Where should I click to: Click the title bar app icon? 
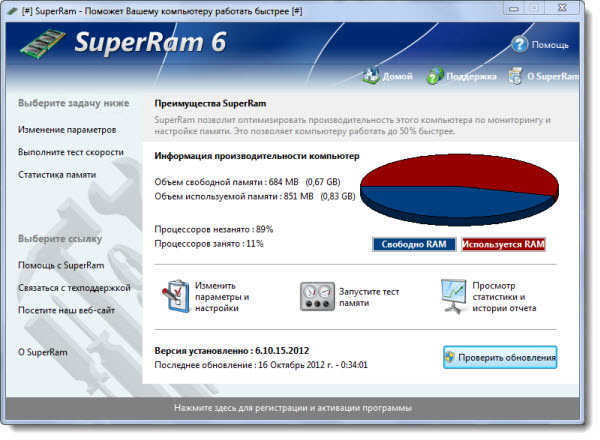click(x=13, y=11)
